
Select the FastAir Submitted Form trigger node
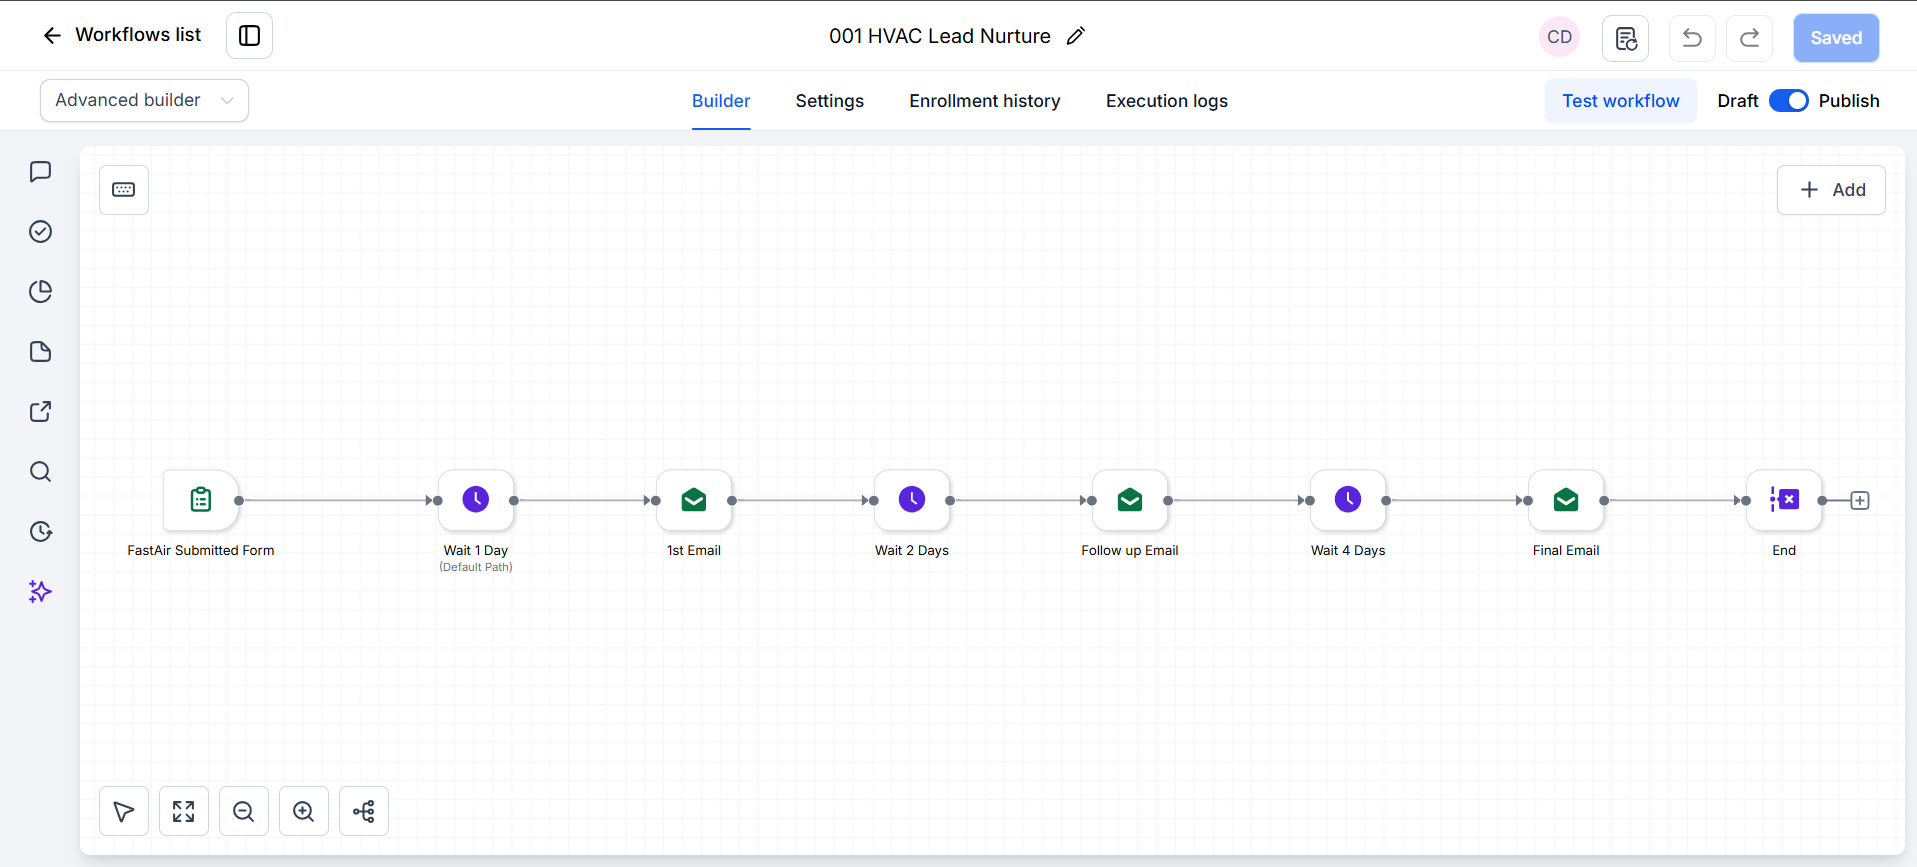(201, 500)
